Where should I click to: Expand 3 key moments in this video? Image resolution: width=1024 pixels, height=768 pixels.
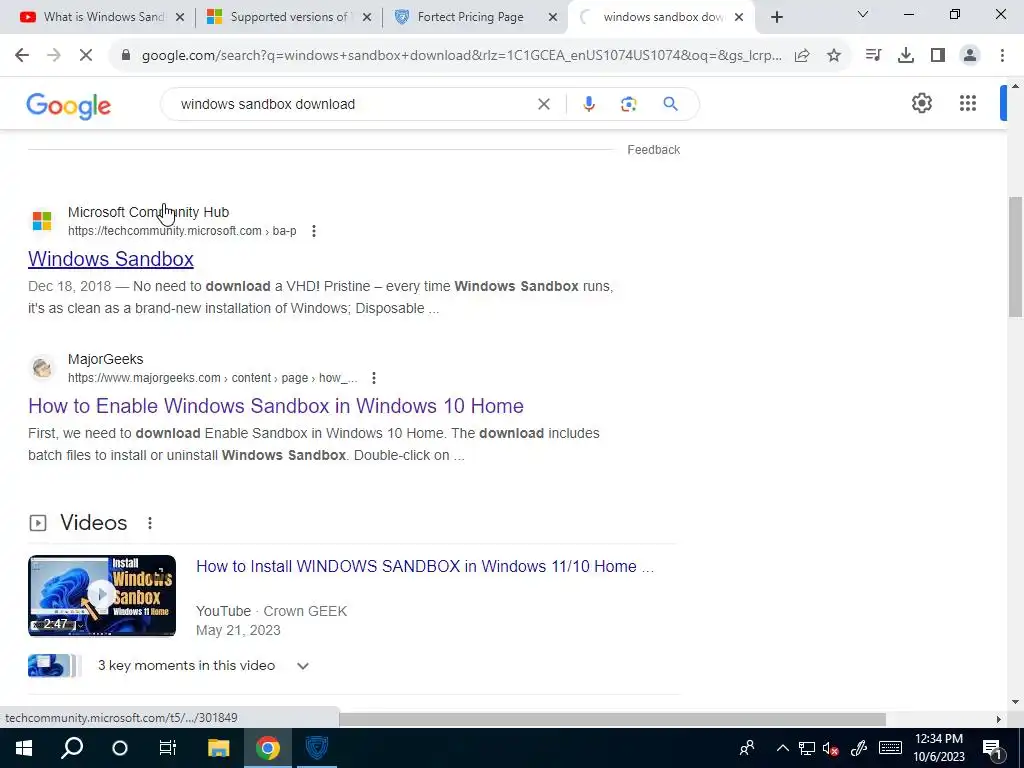click(302, 666)
